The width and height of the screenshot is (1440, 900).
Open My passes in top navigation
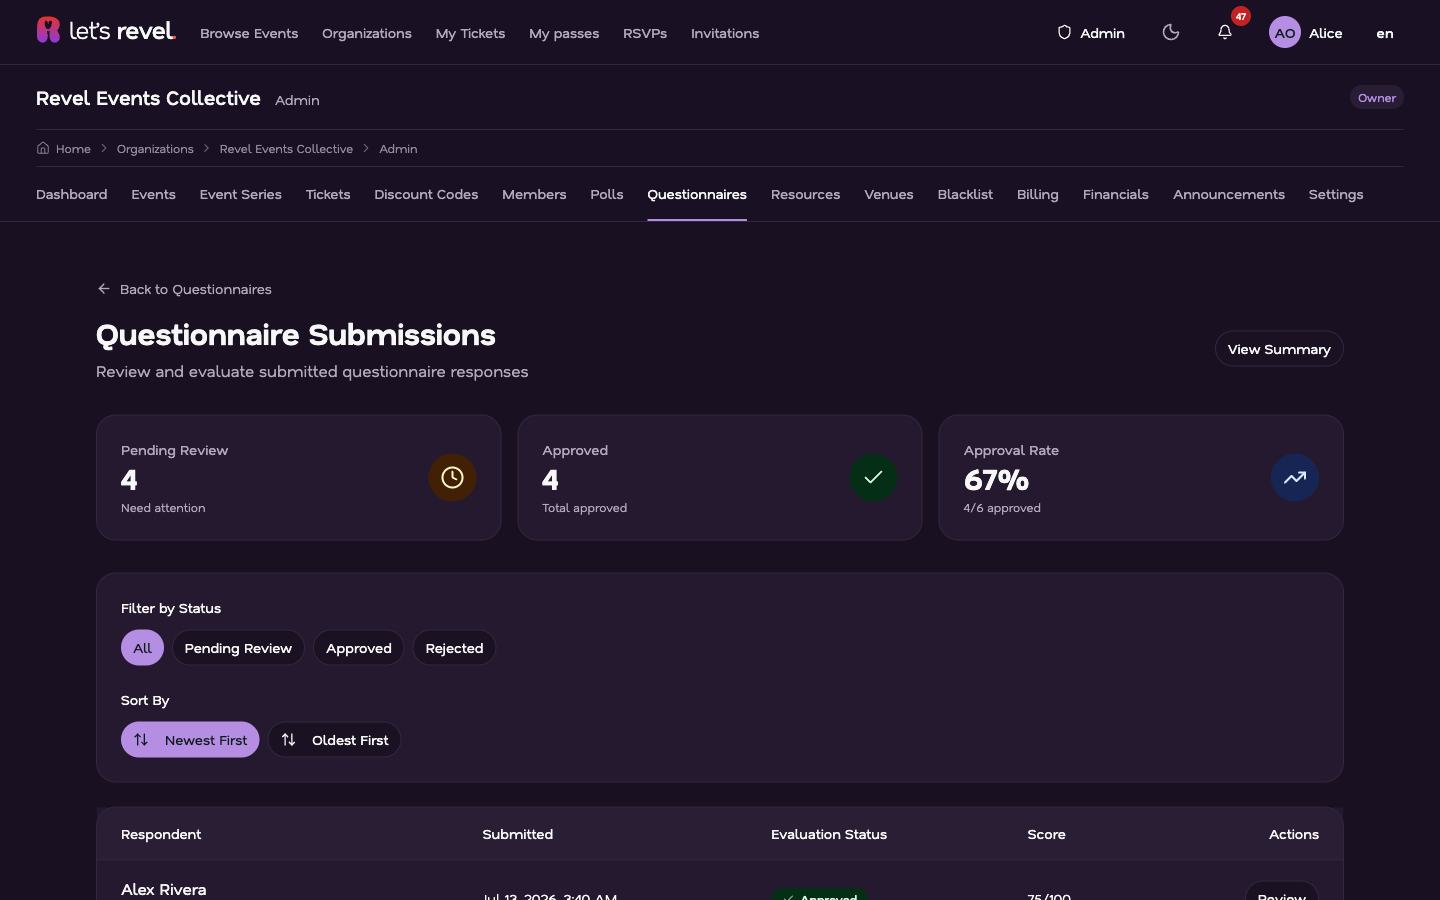pos(564,33)
